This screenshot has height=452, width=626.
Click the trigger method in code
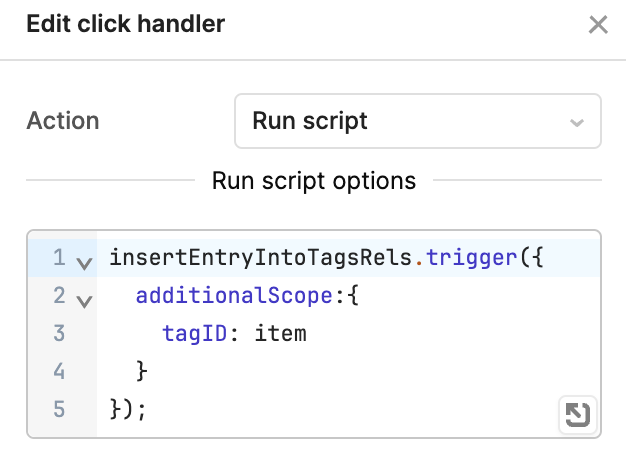click(472, 258)
